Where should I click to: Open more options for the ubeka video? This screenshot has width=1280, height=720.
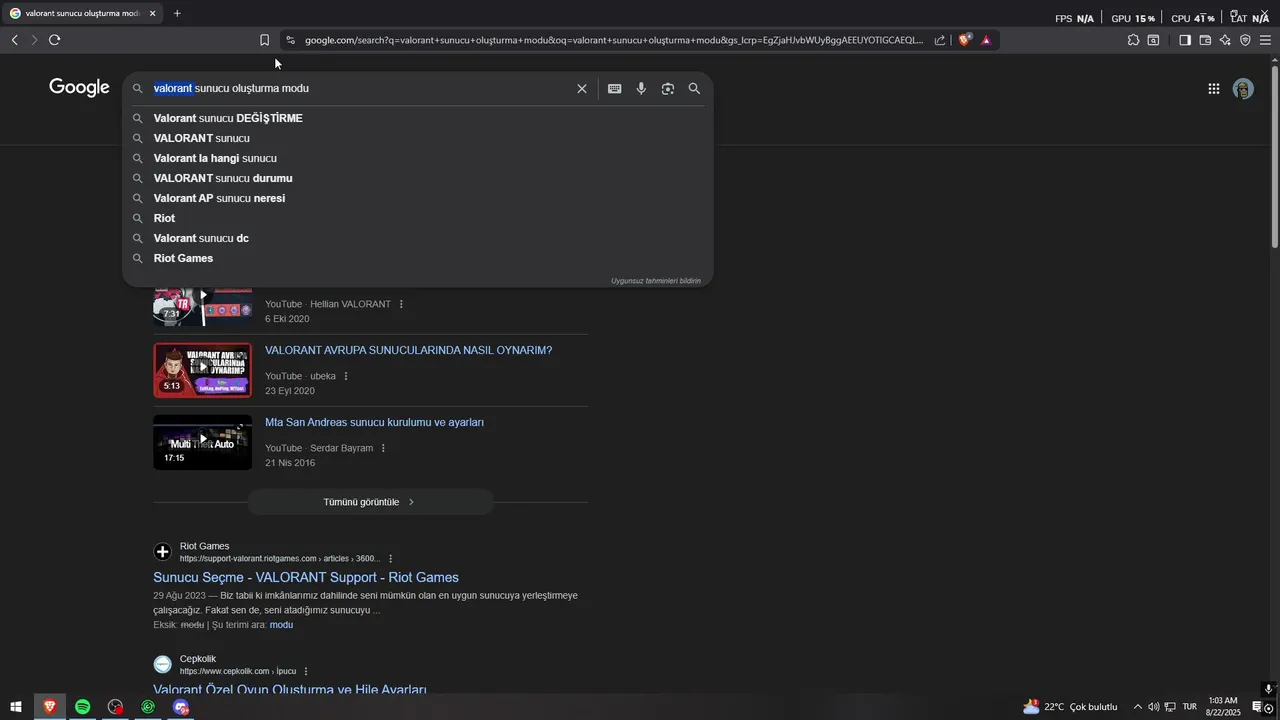[x=346, y=376]
